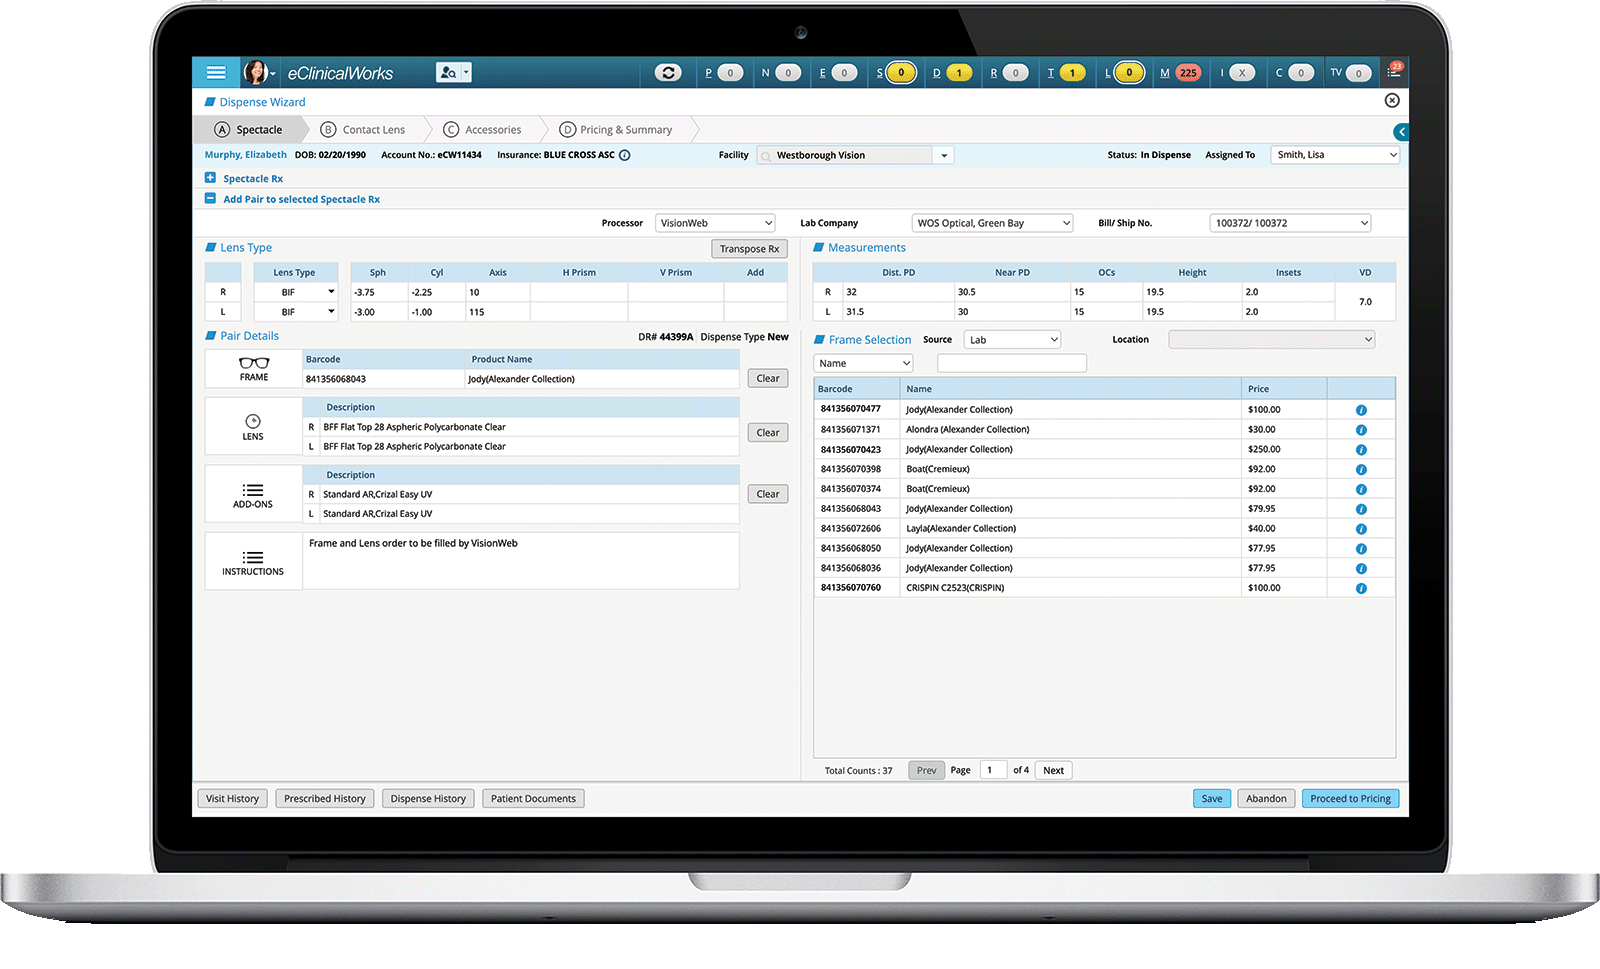Open the N counter badge
Viewport: 1600px width, 969px height.
788,73
